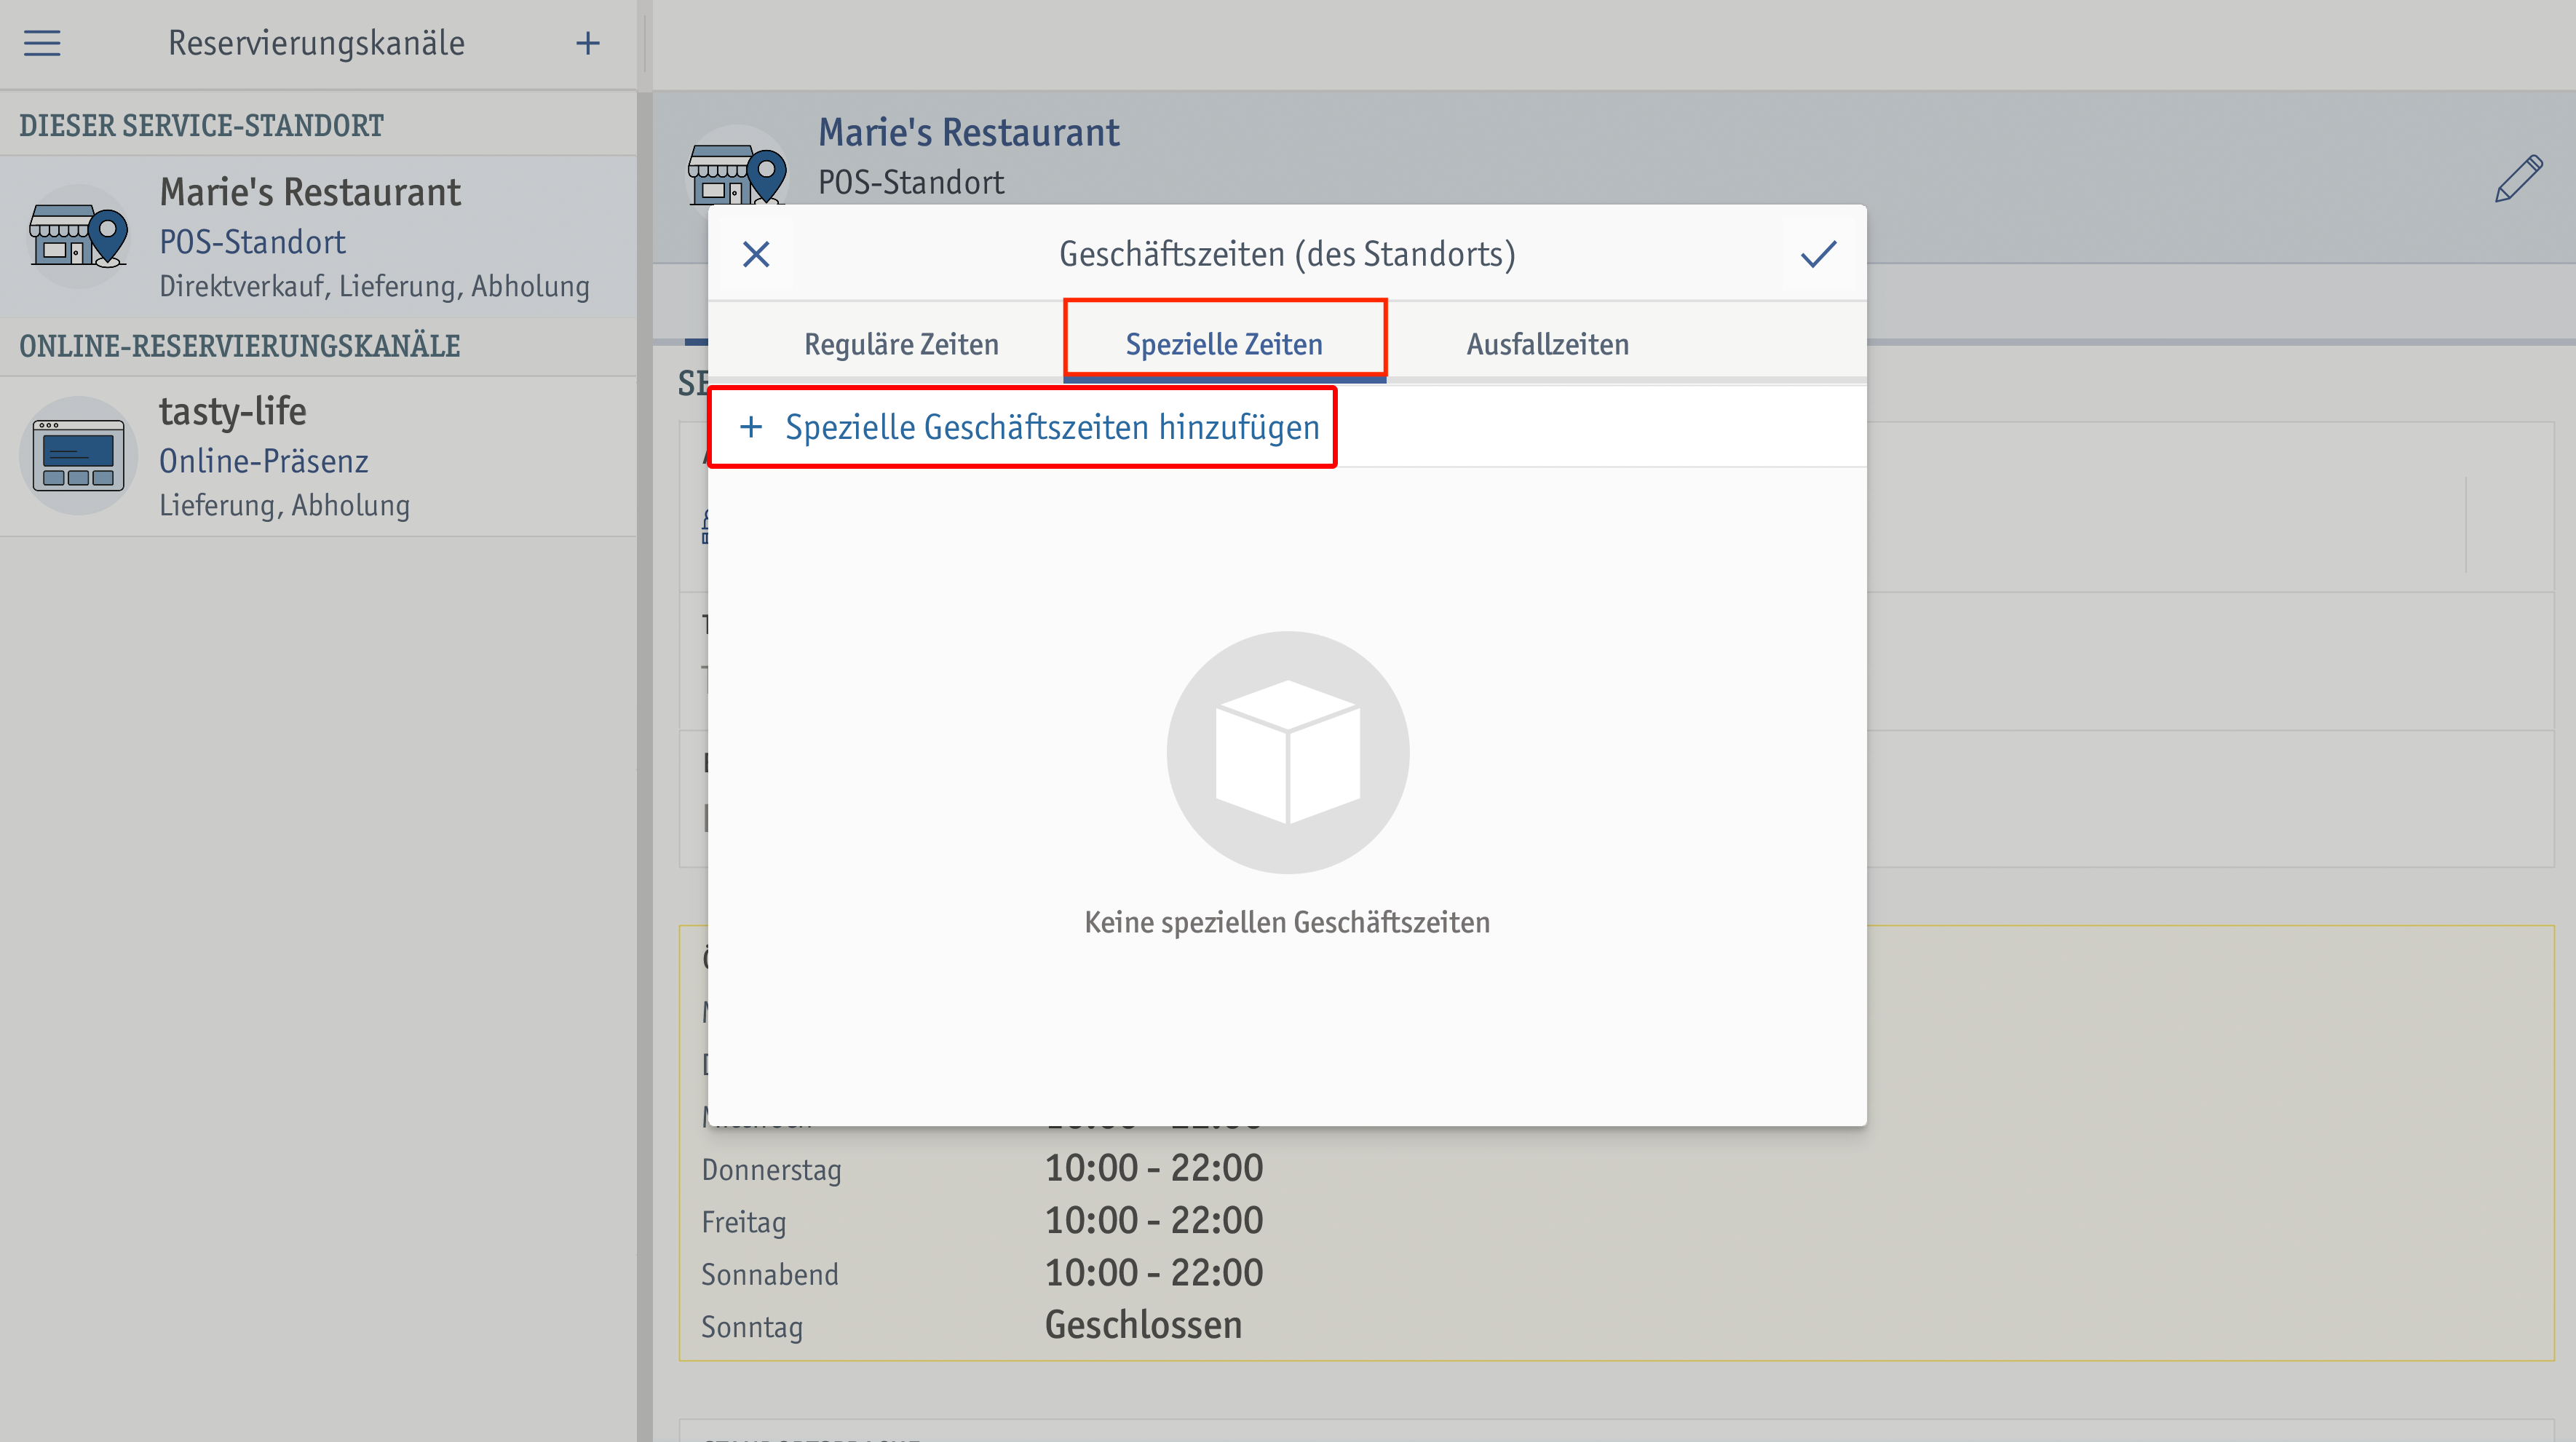The width and height of the screenshot is (2576, 1442).
Task: Click the storefront icon in the header
Action: coord(737,175)
